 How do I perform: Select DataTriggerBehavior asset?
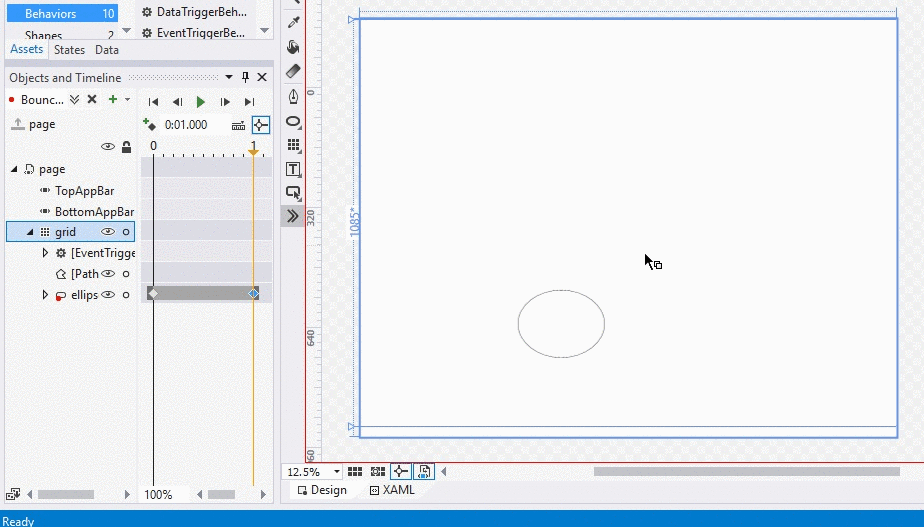click(x=194, y=12)
